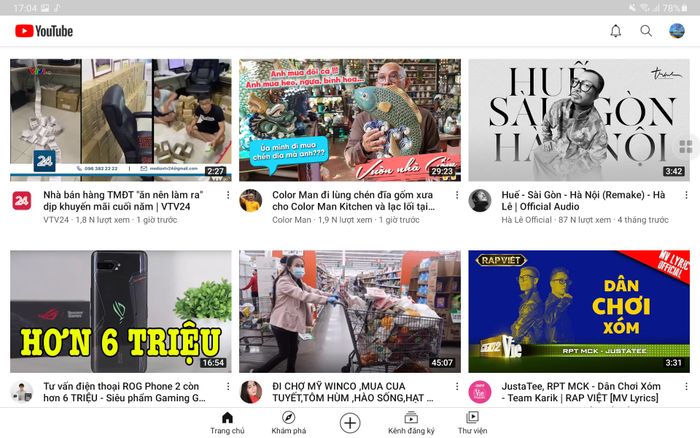
Task: Open VTV24 channel avatar
Action: (x=22, y=200)
